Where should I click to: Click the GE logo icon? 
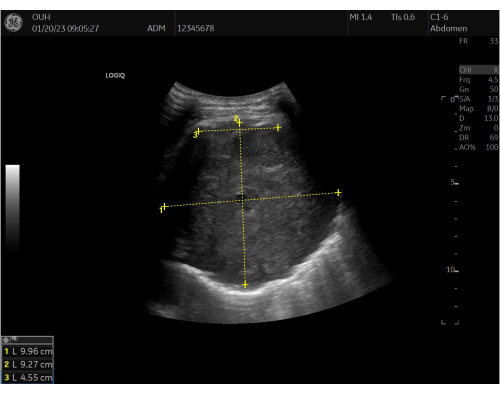pyautogui.click(x=13, y=23)
